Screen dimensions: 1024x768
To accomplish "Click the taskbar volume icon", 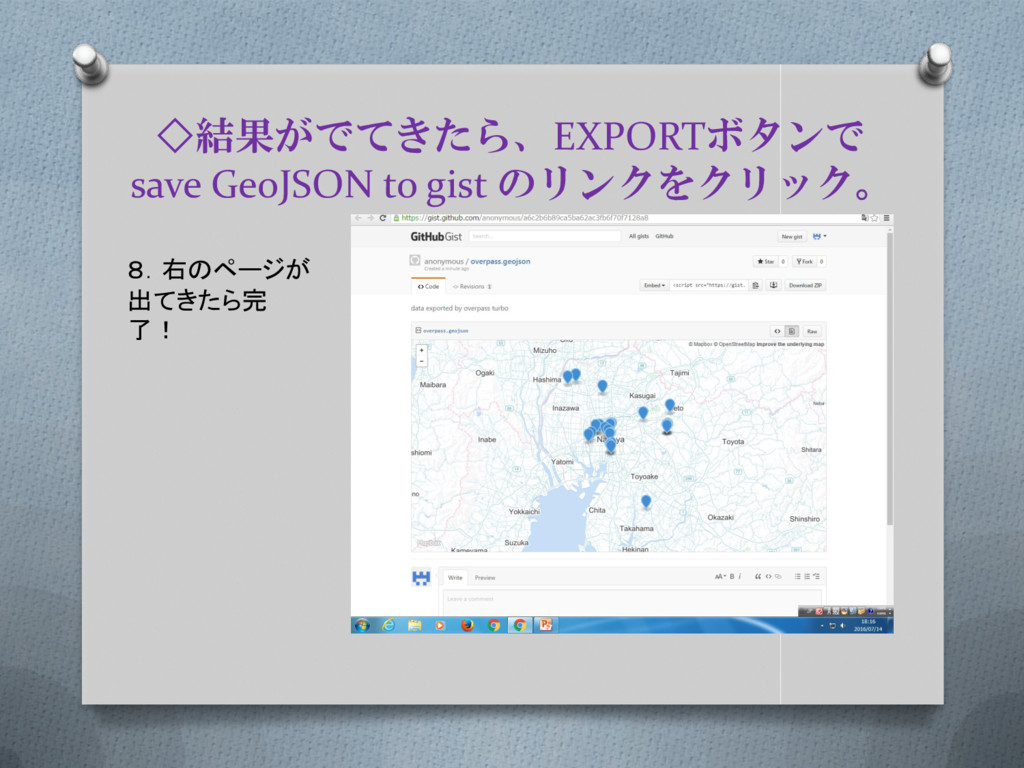I will (x=842, y=626).
